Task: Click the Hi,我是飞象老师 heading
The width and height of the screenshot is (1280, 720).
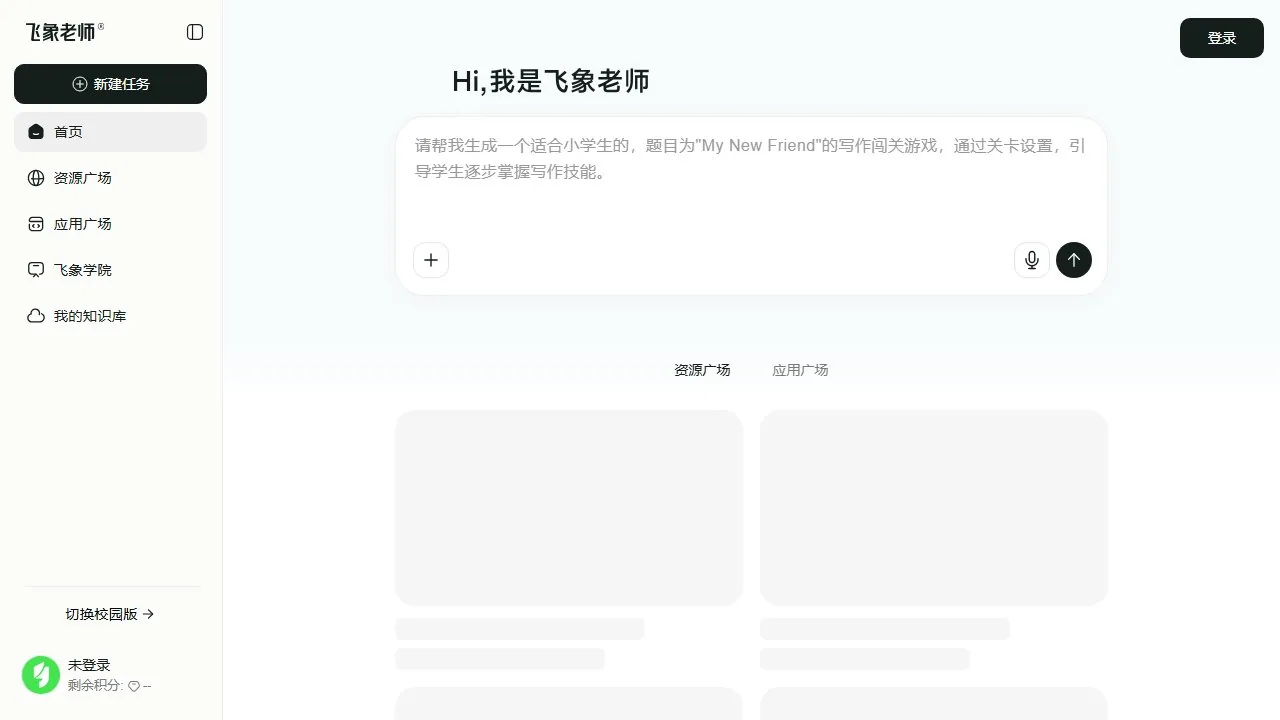Action: click(x=551, y=81)
